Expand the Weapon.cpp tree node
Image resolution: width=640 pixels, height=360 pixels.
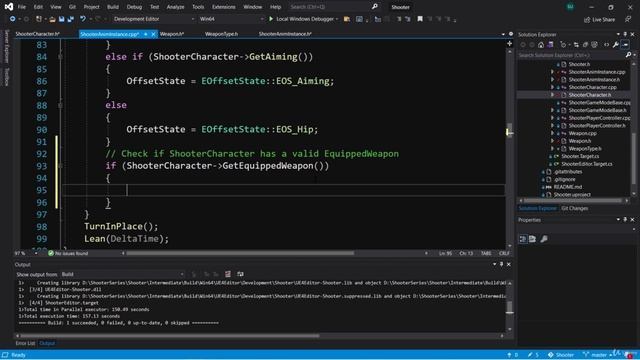coord(553,133)
